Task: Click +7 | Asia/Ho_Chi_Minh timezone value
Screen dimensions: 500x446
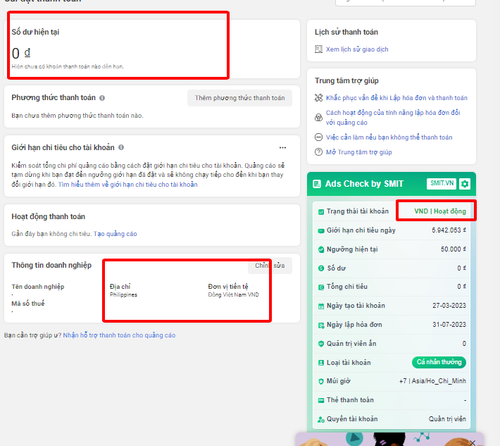Action: (433, 381)
